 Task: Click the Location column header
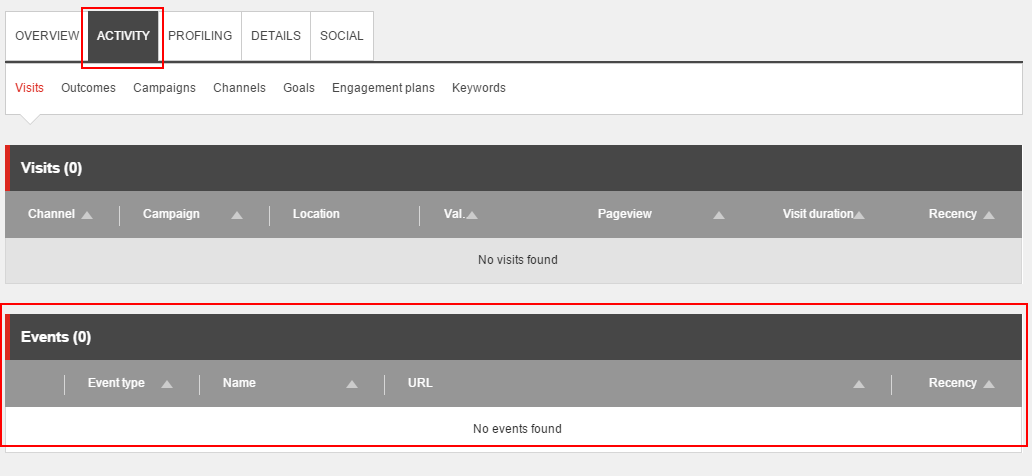pyautogui.click(x=316, y=214)
